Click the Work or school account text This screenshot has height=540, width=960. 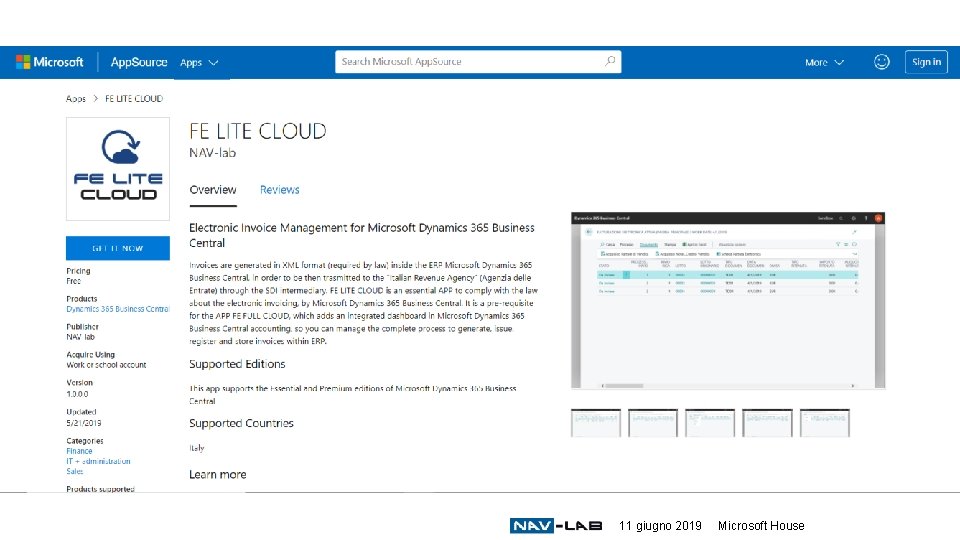(x=106, y=365)
